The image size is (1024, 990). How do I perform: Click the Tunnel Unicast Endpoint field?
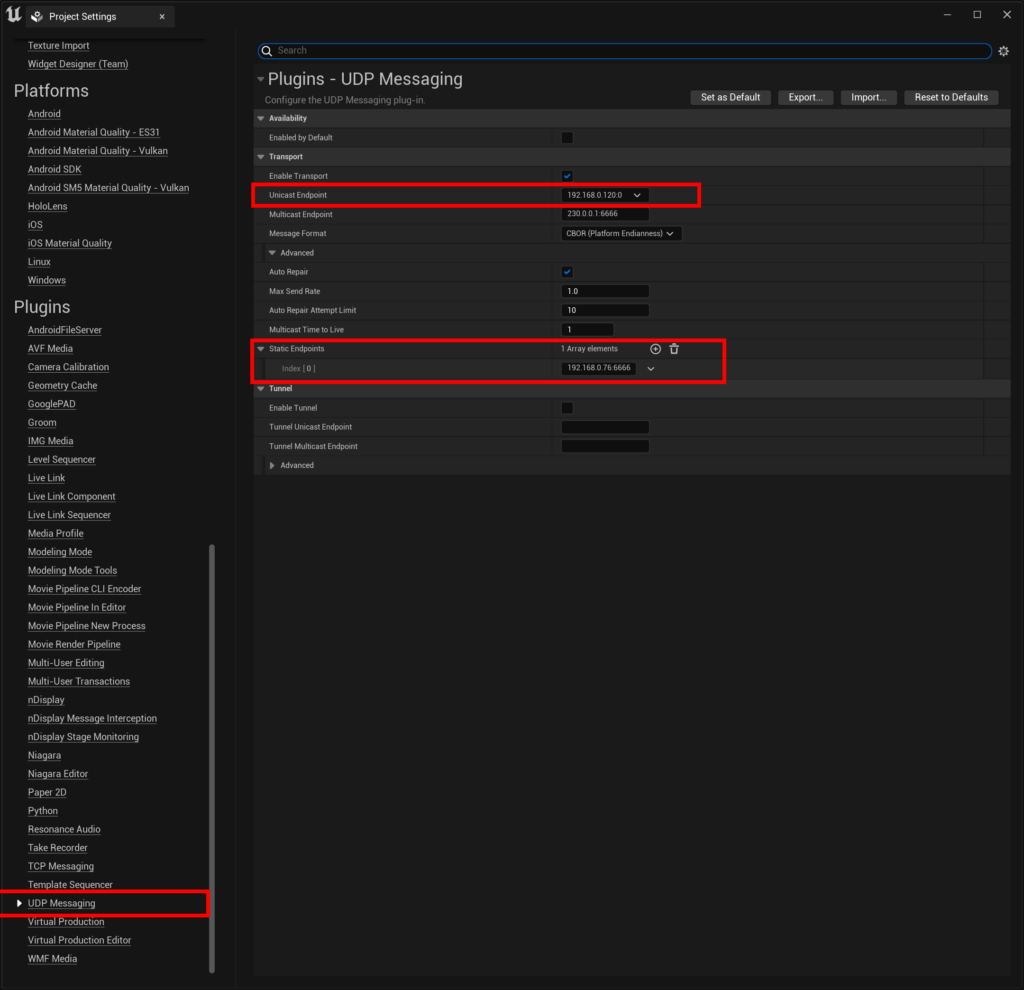click(605, 427)
